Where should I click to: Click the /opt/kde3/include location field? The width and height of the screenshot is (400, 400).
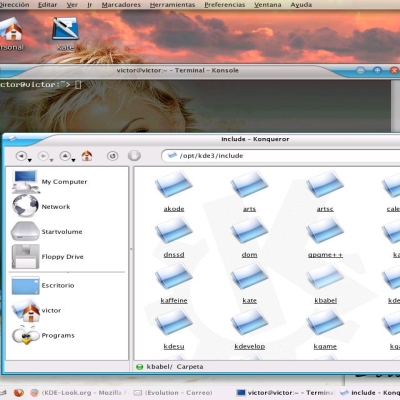point(281,156)
